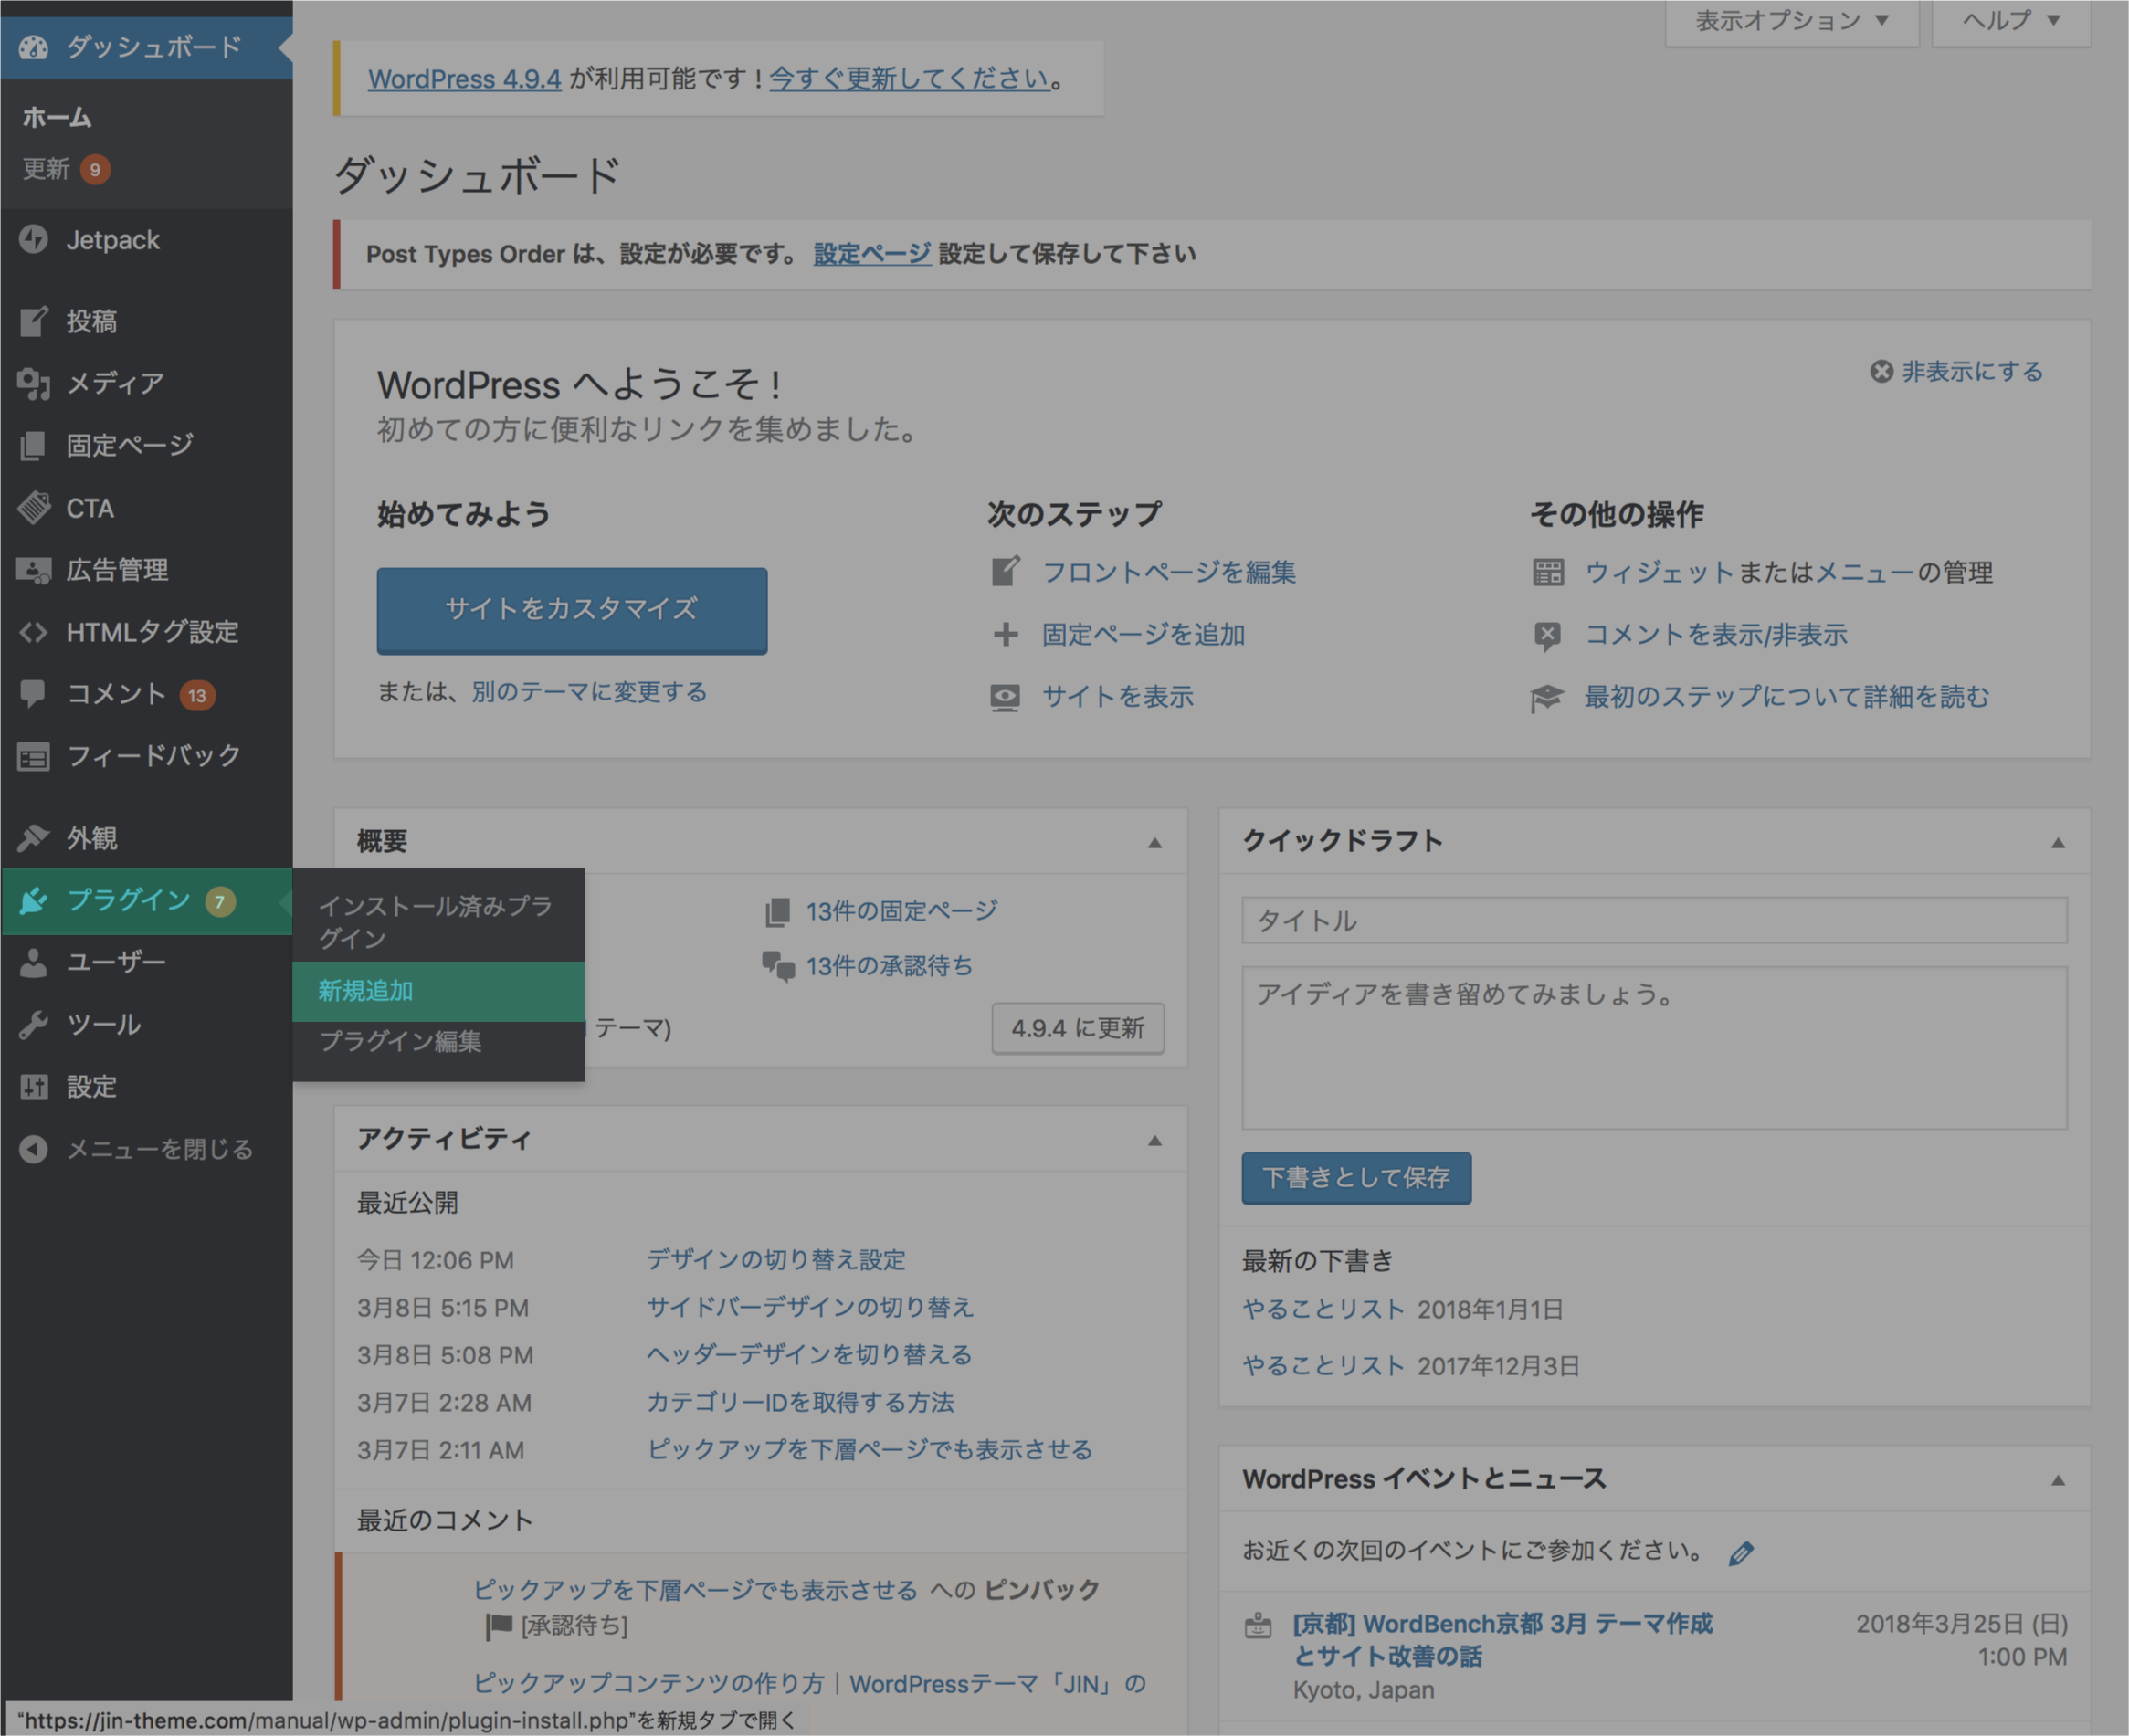This screenshot has width=2129, height=1736.
Task: Click the ユーザー person icon
Action: coord(33,963)
